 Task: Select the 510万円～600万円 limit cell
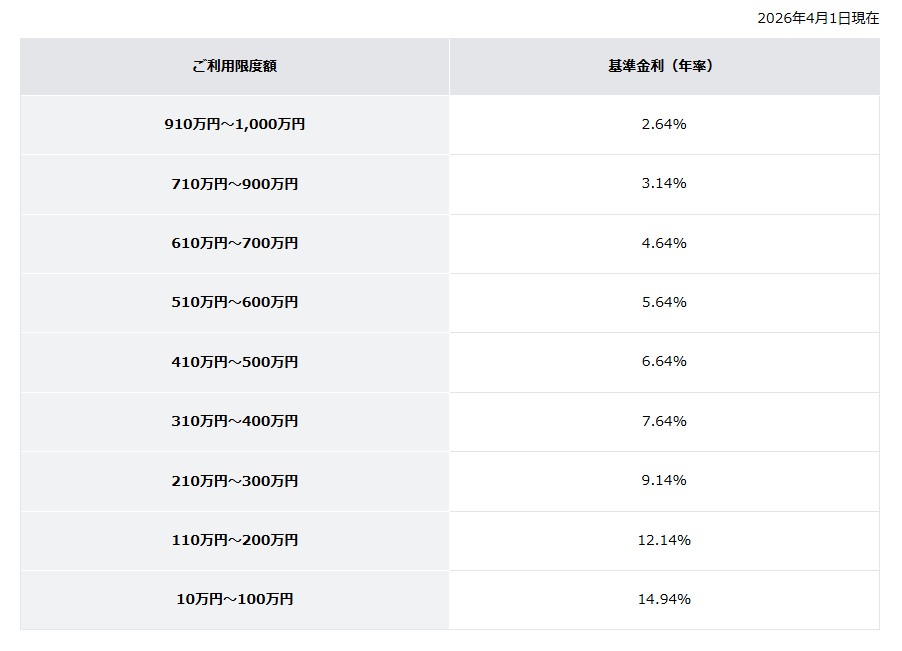tap(234, 302)
